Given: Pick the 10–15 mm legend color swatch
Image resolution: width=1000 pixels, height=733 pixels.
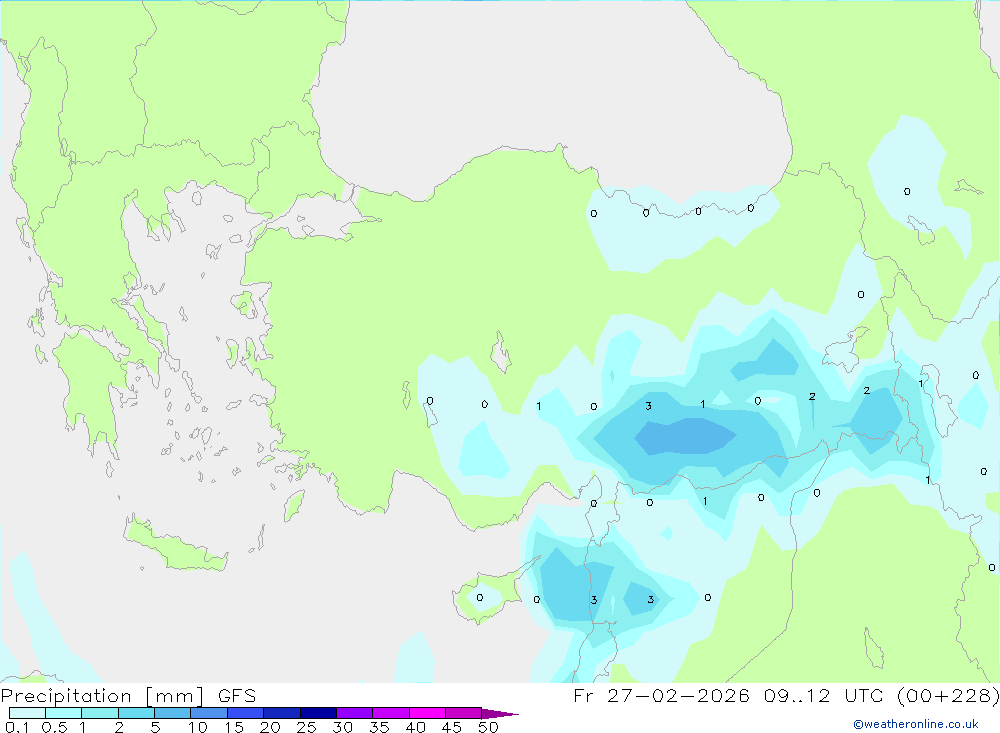Looking at the screenshot, I should pyautogui.click(x=209, y=713).
